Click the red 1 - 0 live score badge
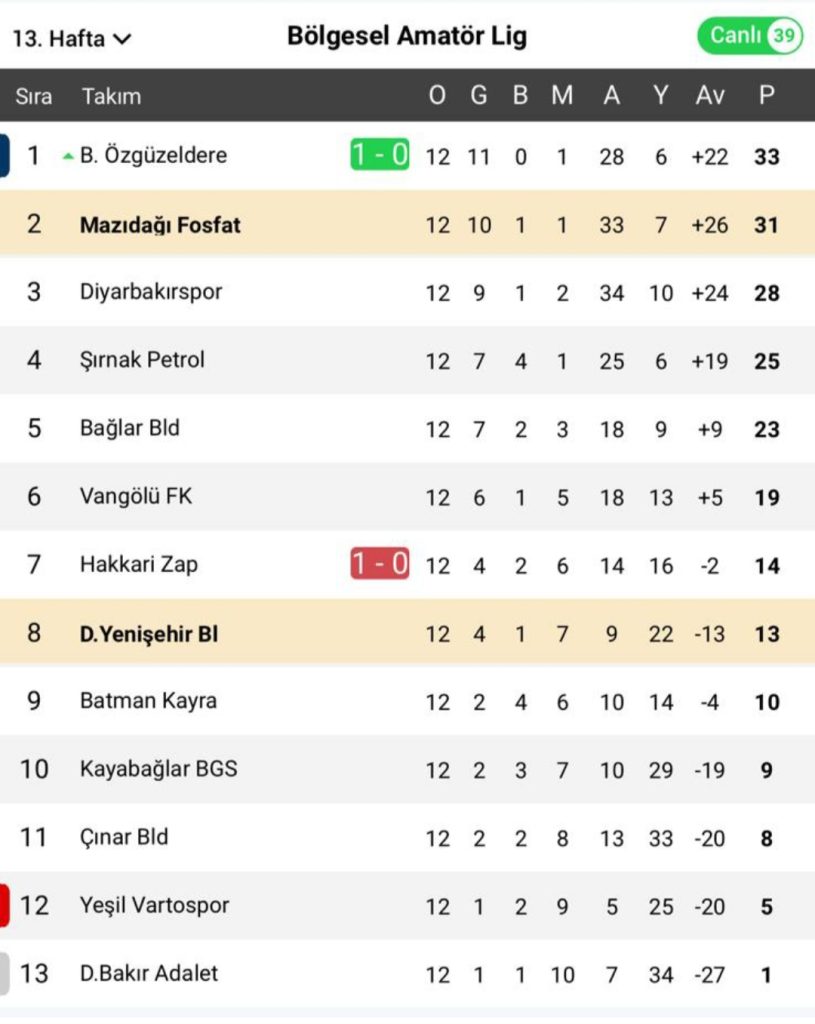Screen dimensions: 815x1024 [x=380, y=563]
